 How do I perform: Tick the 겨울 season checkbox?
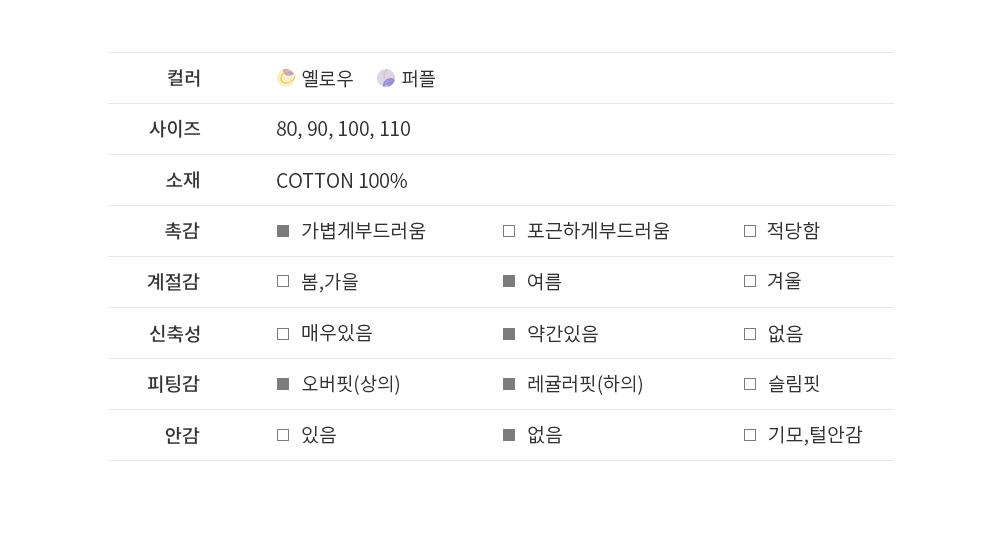750,282
